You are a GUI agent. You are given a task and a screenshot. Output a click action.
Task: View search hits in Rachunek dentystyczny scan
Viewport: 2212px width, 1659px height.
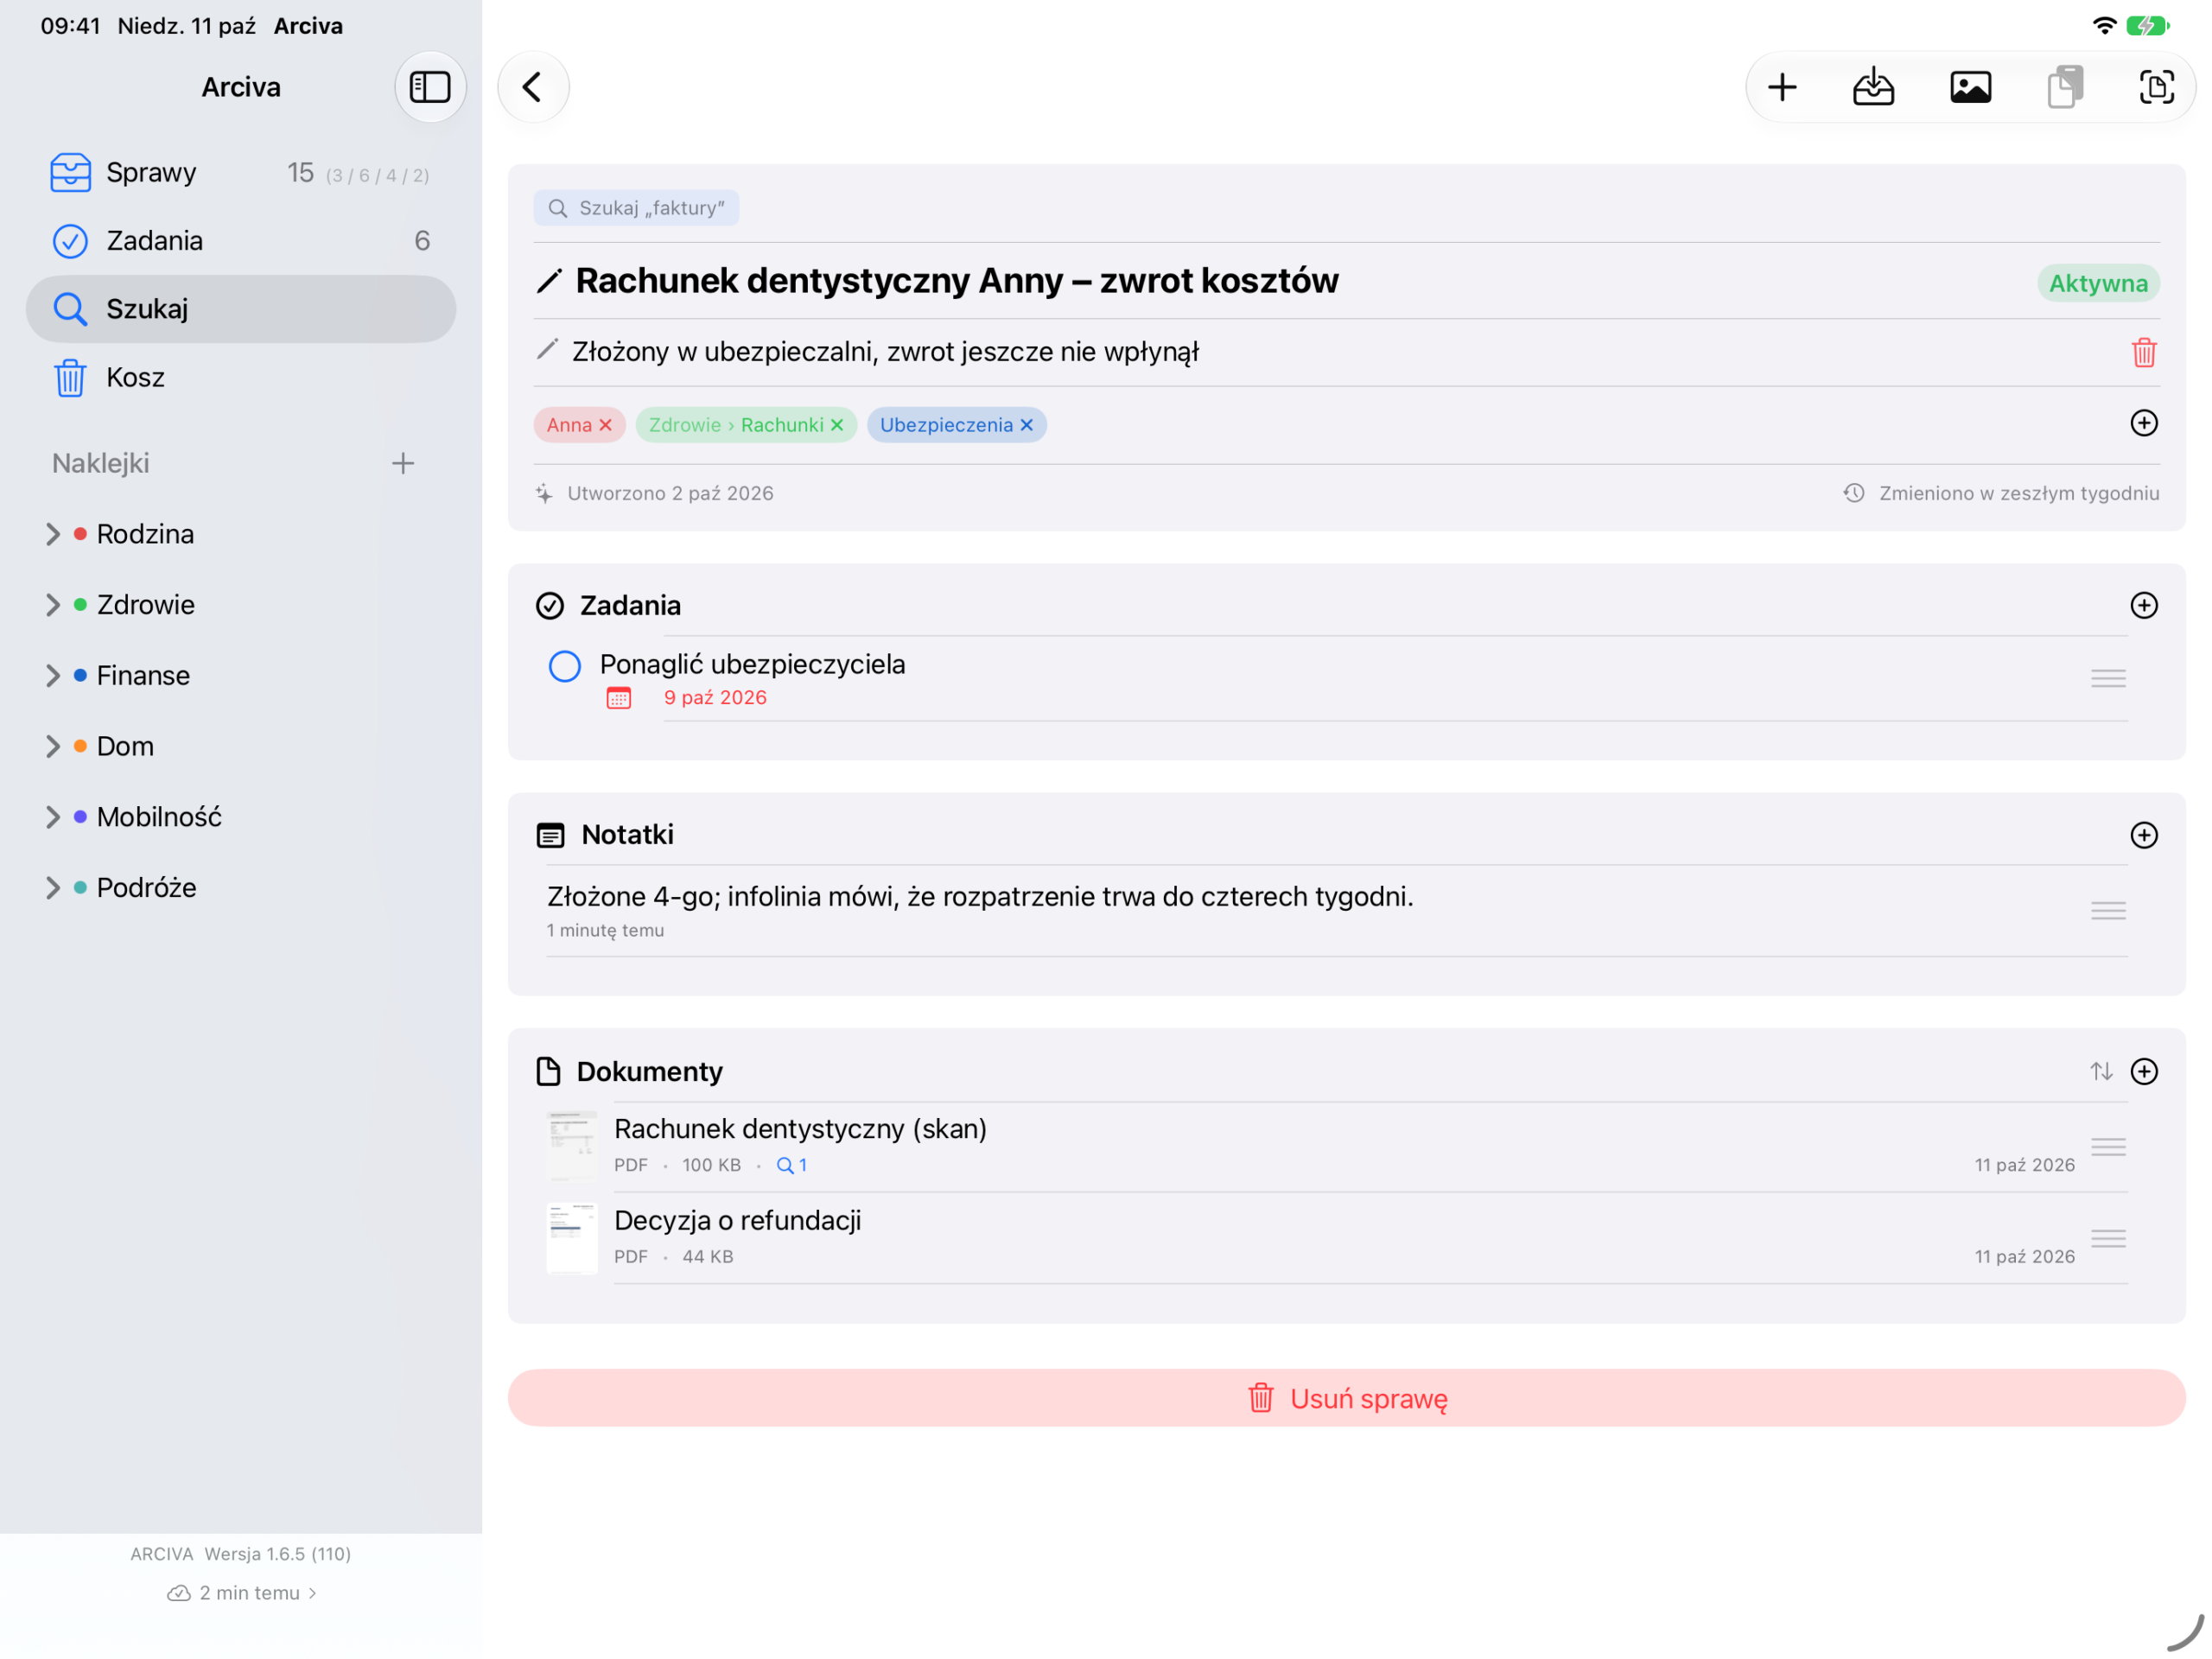click(792, 1165)
